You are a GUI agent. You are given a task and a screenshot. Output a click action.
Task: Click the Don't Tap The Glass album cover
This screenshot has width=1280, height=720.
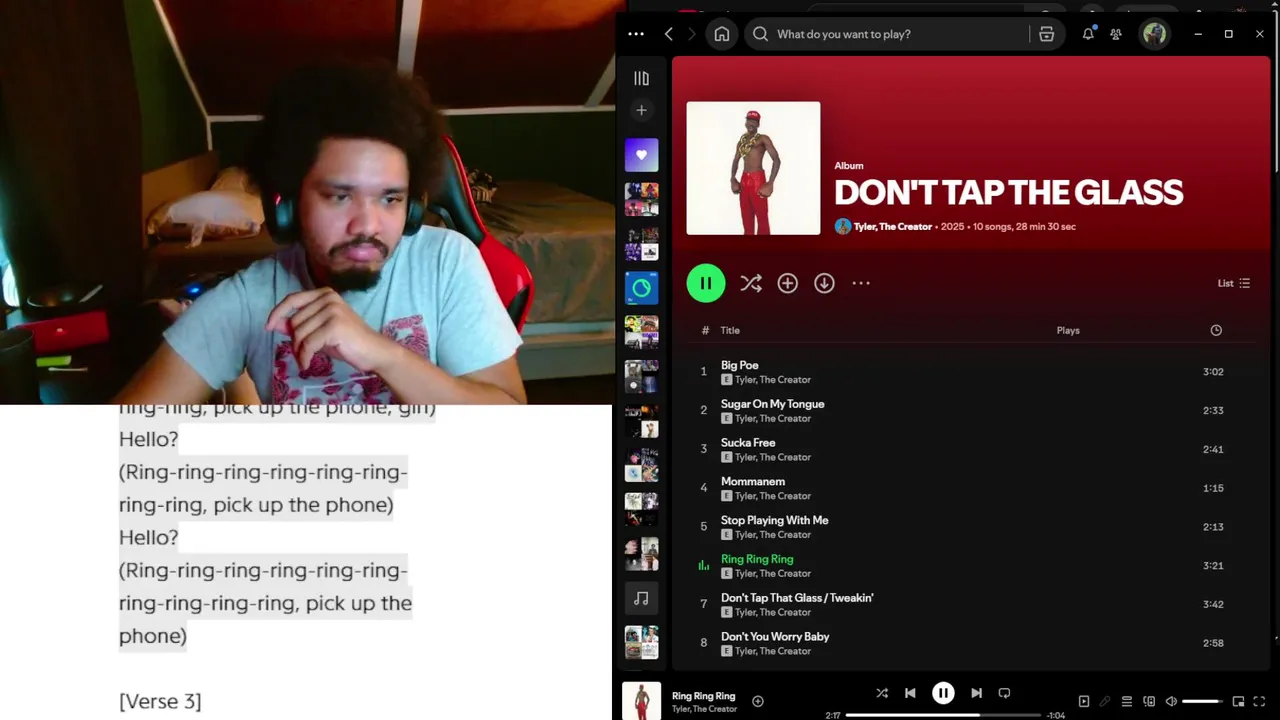(753, 168)
